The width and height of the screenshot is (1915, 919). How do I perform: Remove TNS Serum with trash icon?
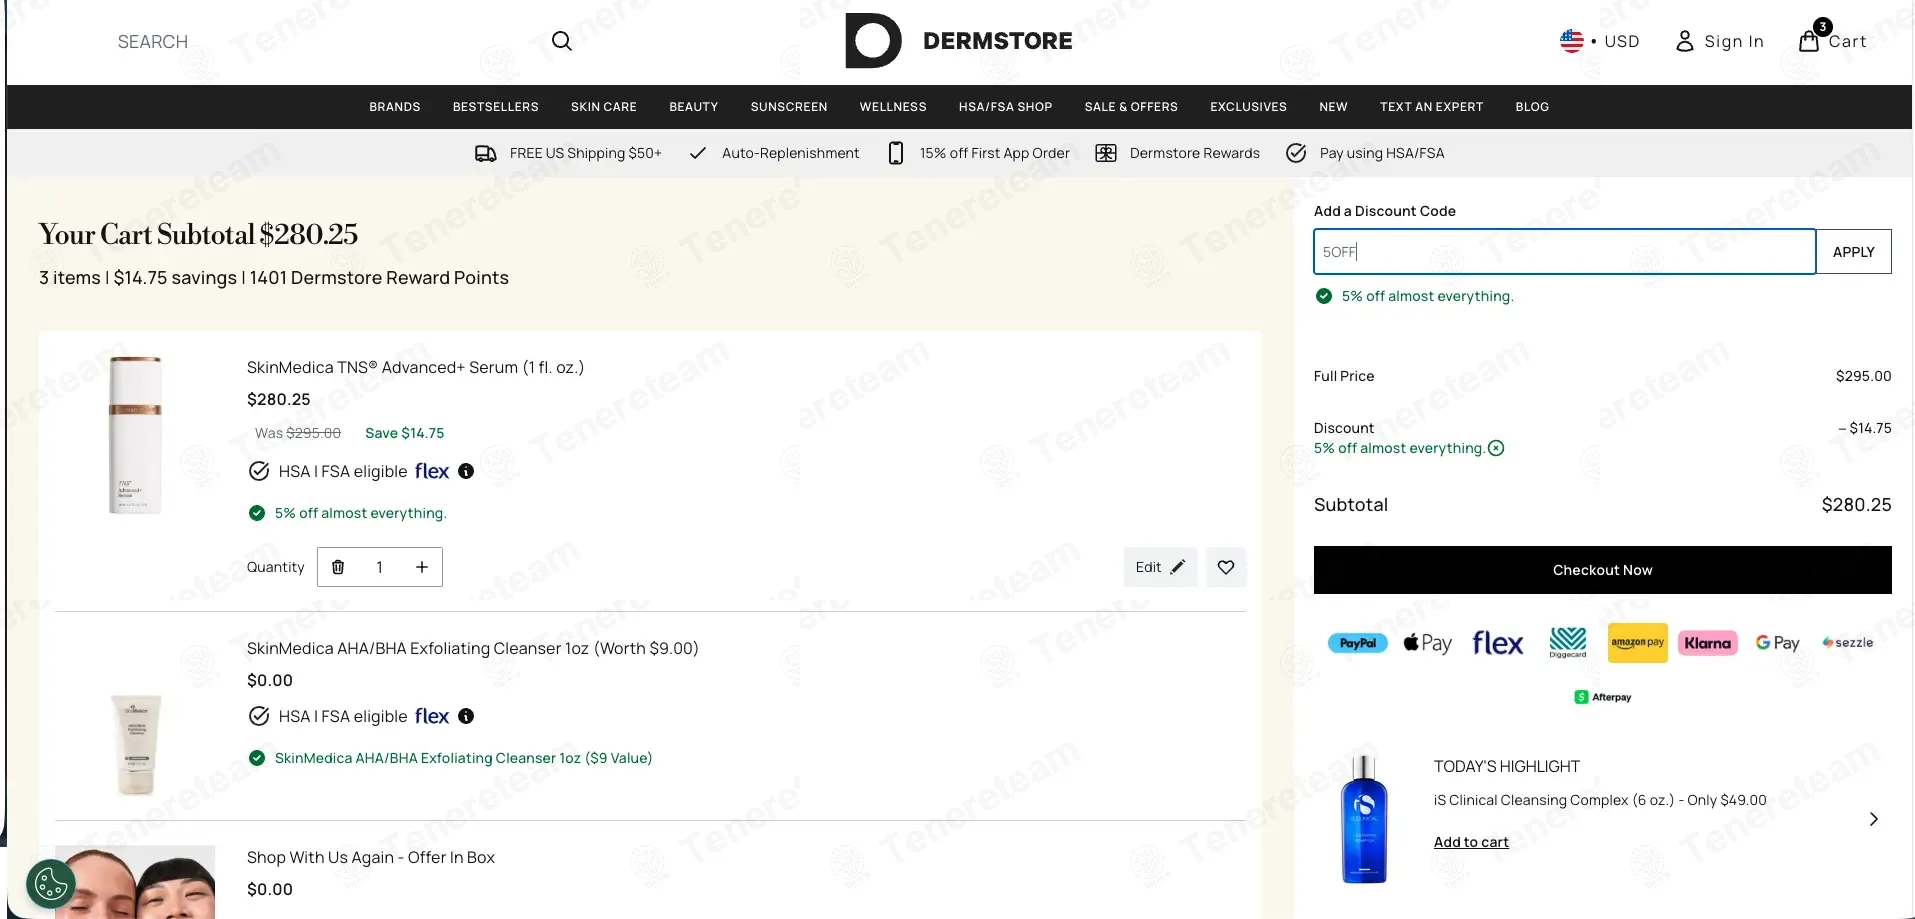point(338,567)
